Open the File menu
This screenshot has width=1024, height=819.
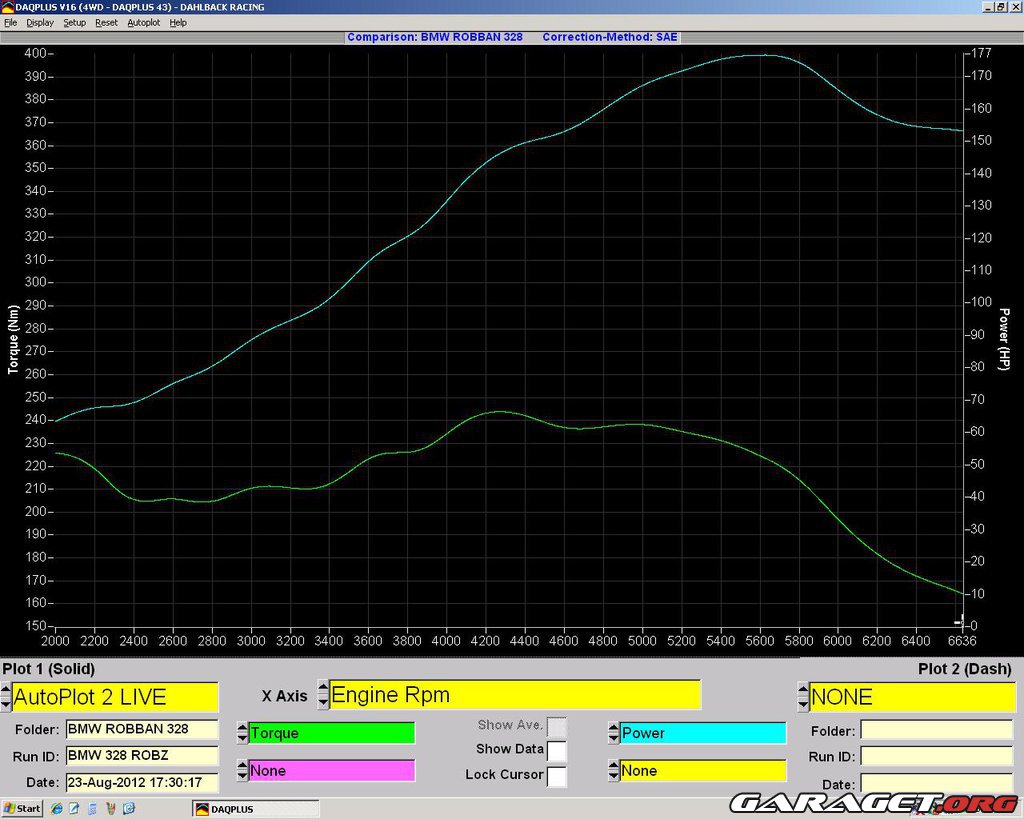click(x=10, y=22)
